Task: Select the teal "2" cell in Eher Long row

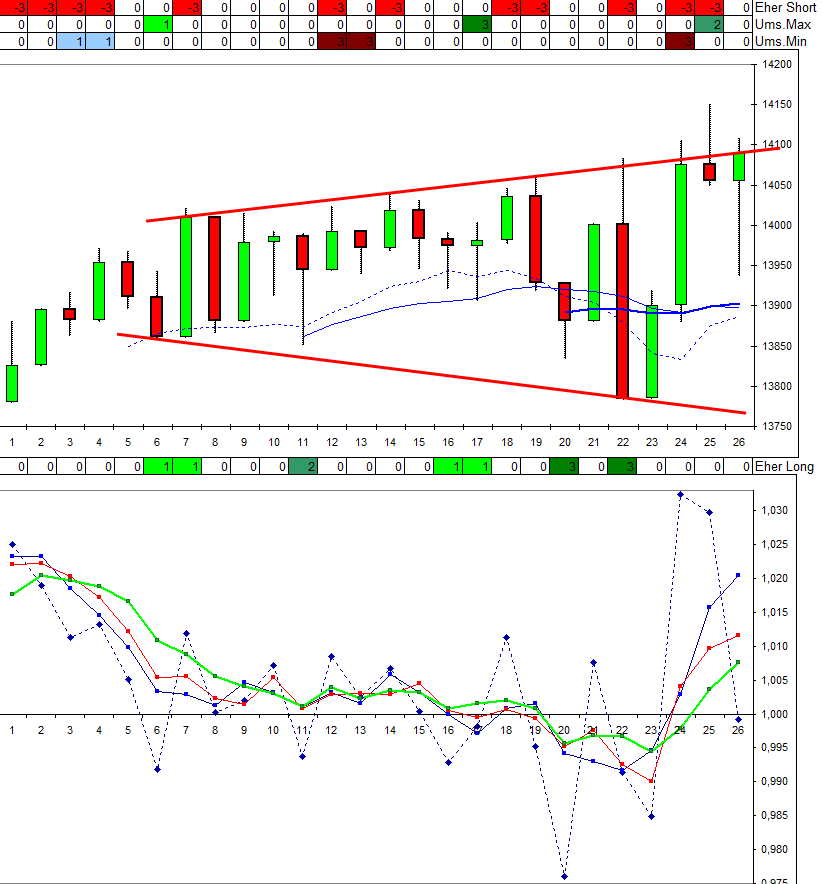Action: [x=303, y=466]
